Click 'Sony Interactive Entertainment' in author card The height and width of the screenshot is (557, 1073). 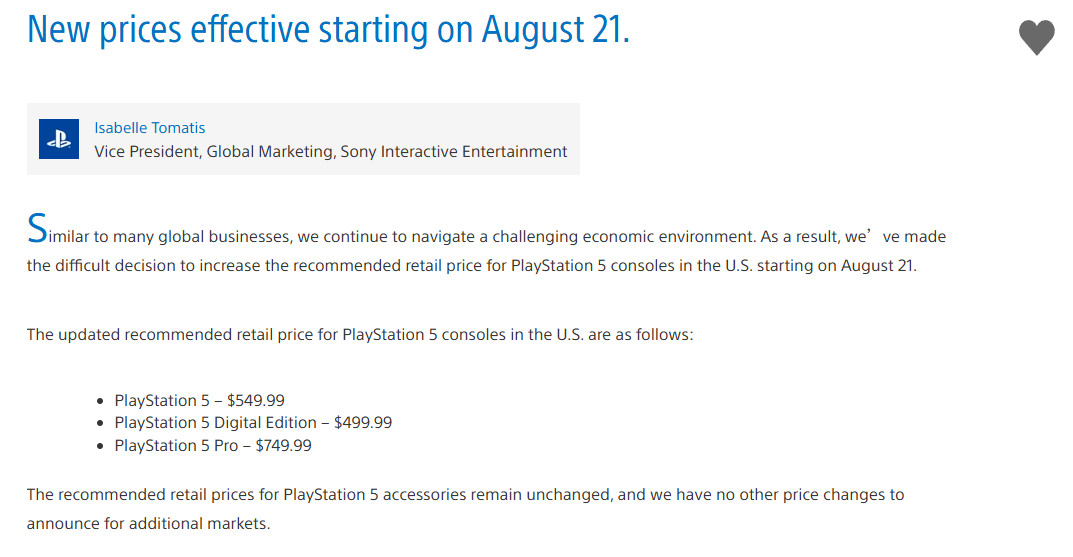[x=454, y=151]
